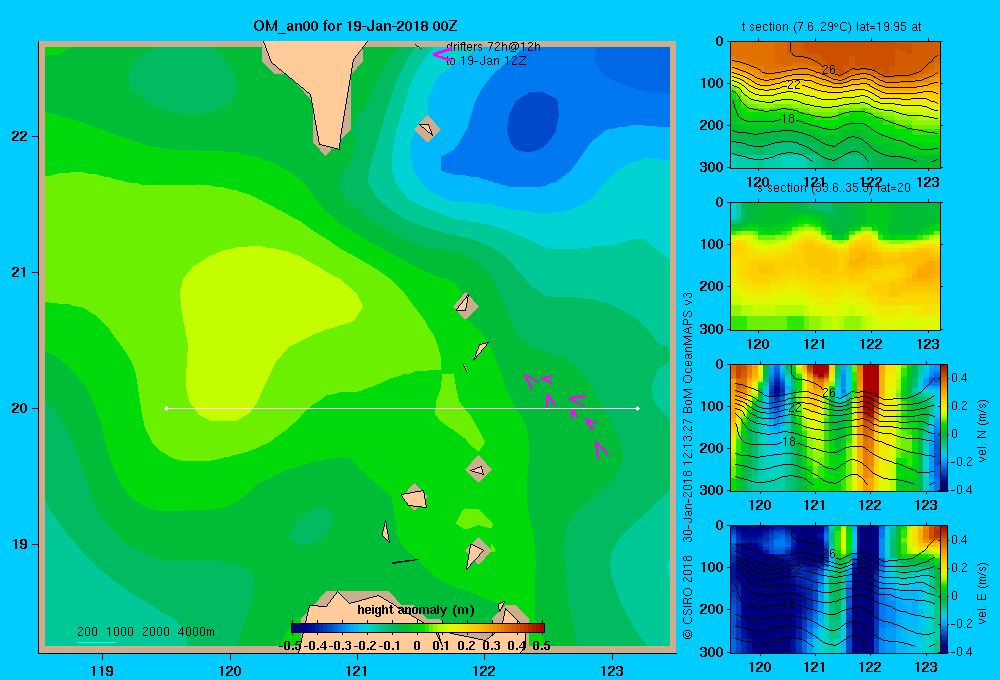Click longitude label 122 on the main map axis
The image size is (1000, 680).
tap(485, 670)
